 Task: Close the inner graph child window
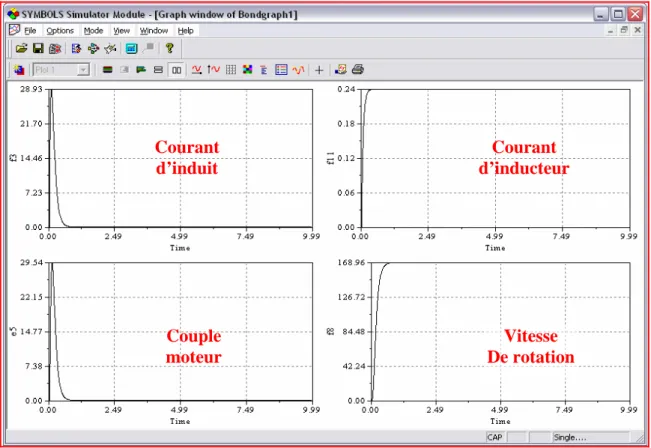(x=638, y=30)
